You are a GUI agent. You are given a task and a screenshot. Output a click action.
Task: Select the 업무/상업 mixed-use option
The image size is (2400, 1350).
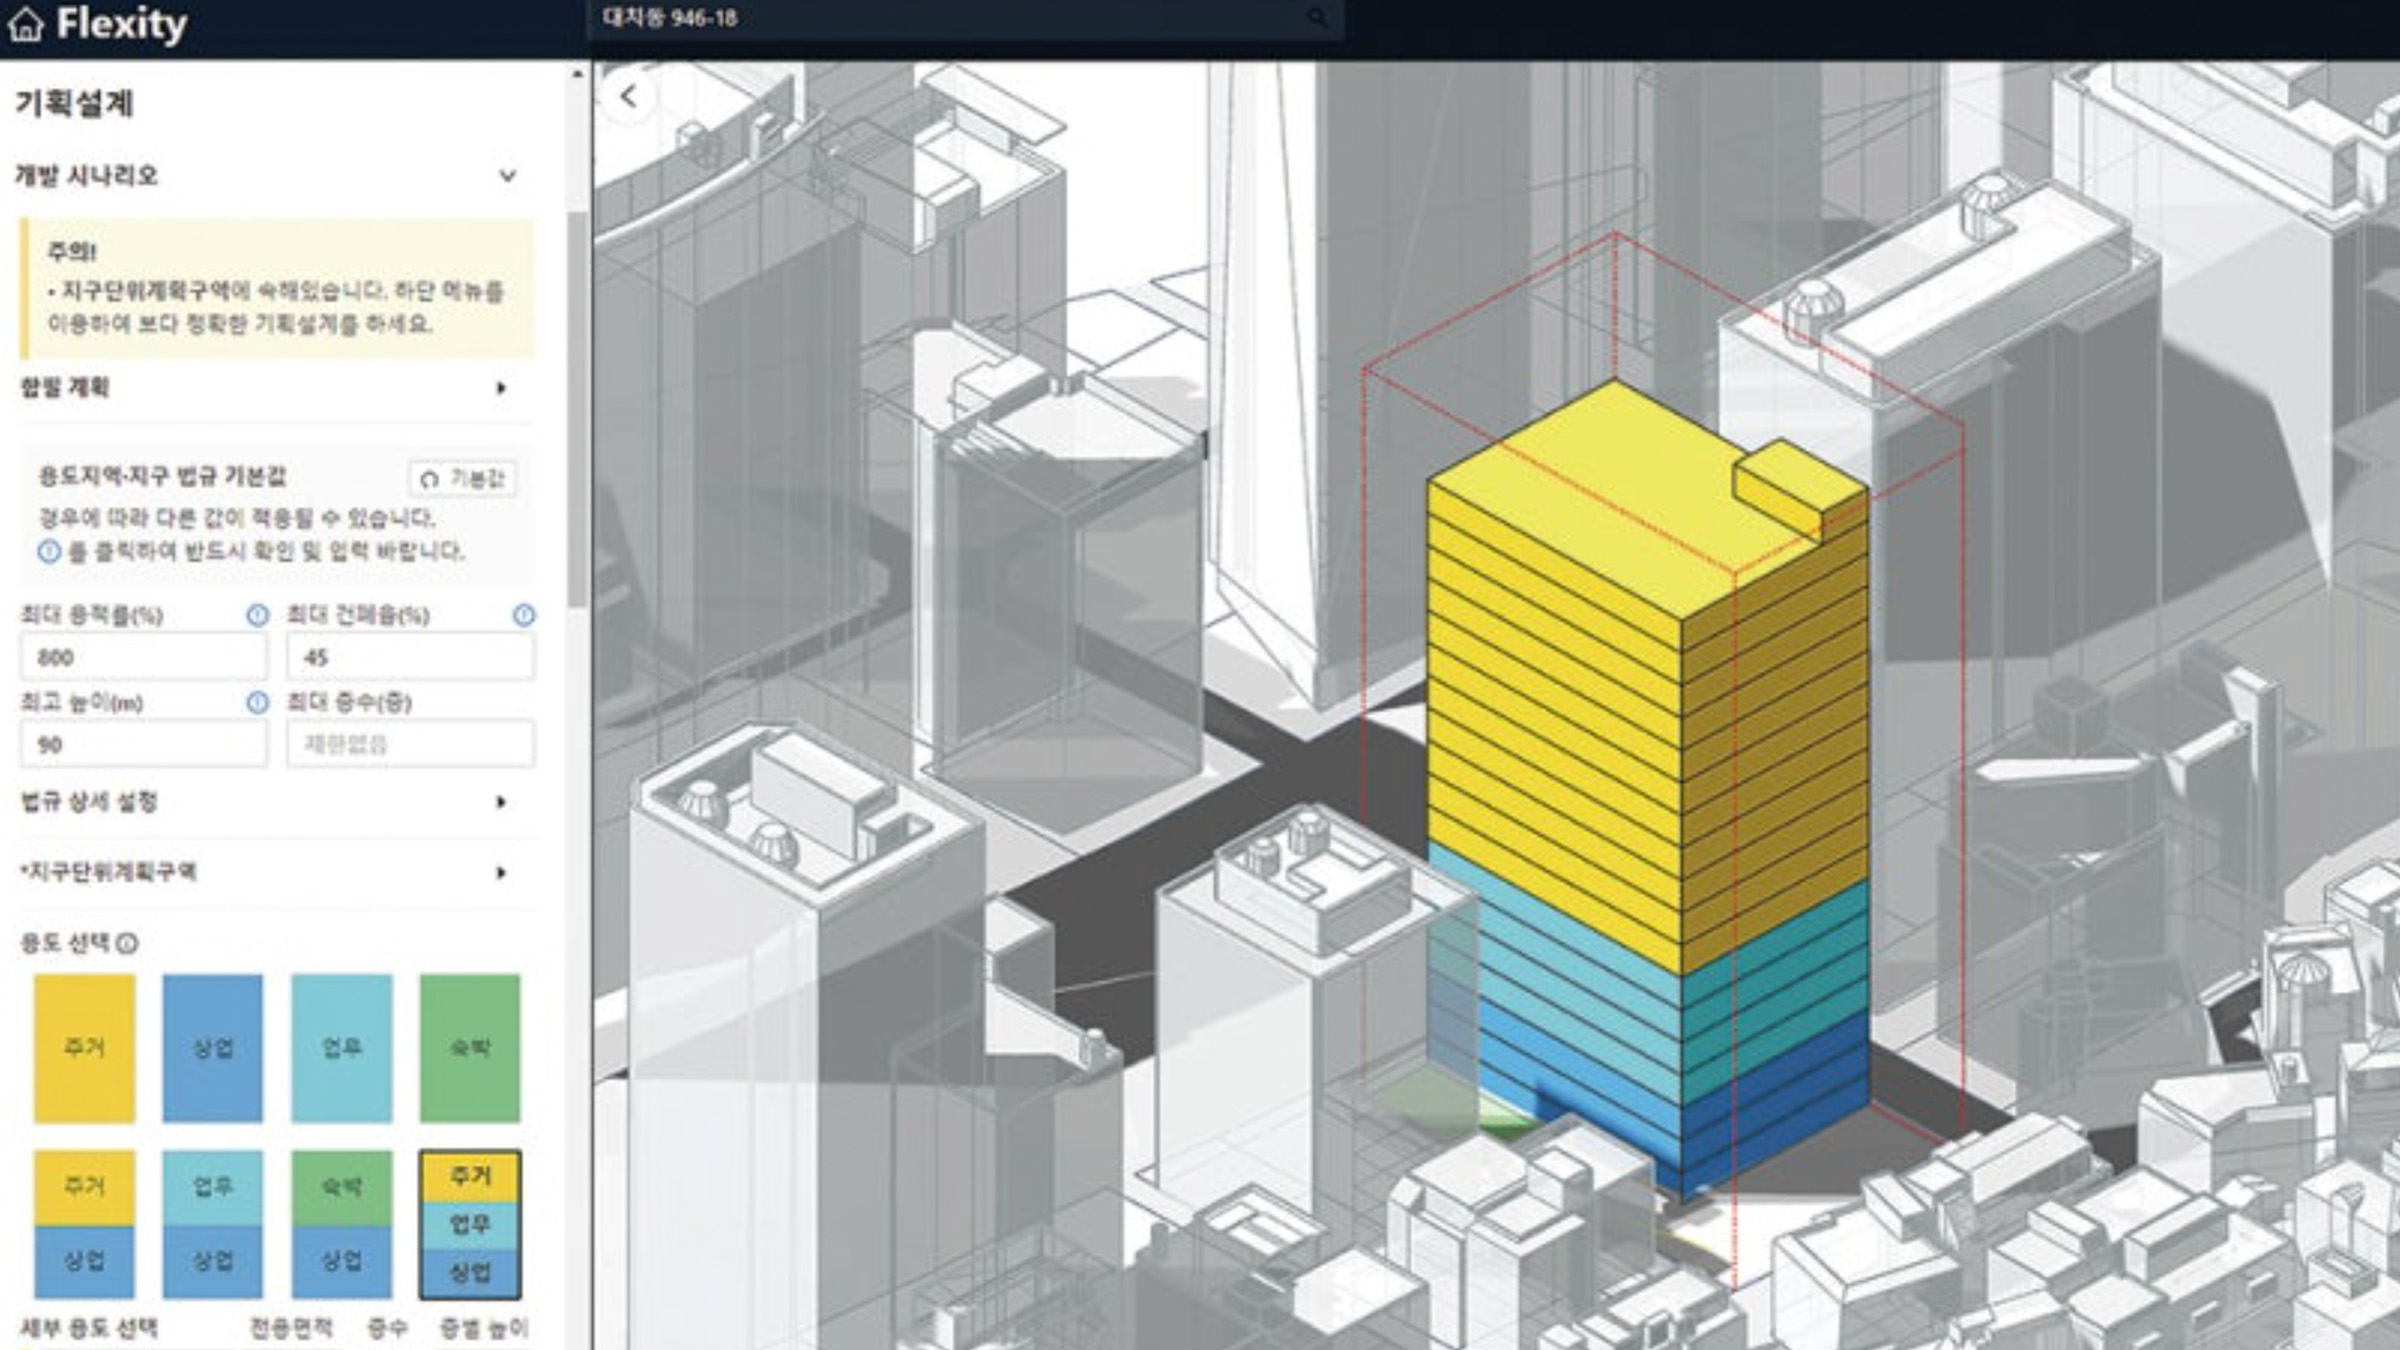point(212,1224)
